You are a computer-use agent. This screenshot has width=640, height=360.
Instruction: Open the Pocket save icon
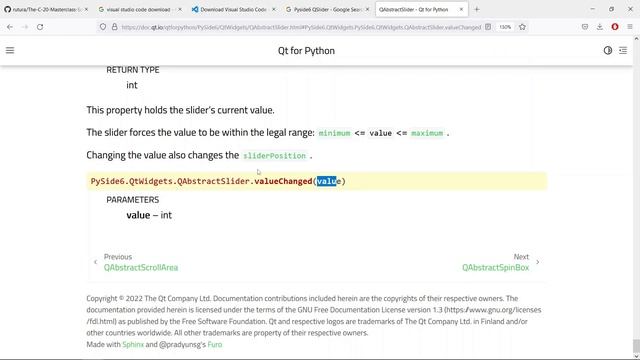pyautogui.click(x=585, y=27)
